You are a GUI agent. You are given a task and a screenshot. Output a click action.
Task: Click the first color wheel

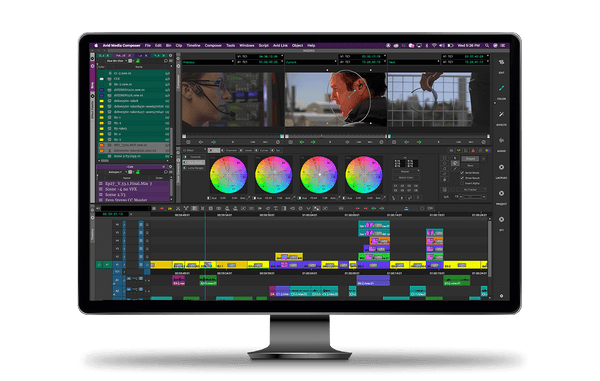pos(228,174)
